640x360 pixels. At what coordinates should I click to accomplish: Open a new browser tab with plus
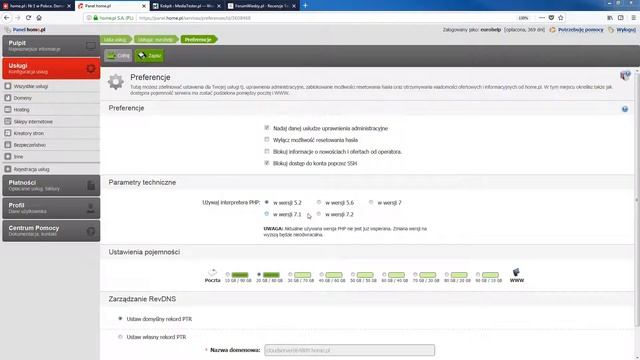[x=305, y=6]
